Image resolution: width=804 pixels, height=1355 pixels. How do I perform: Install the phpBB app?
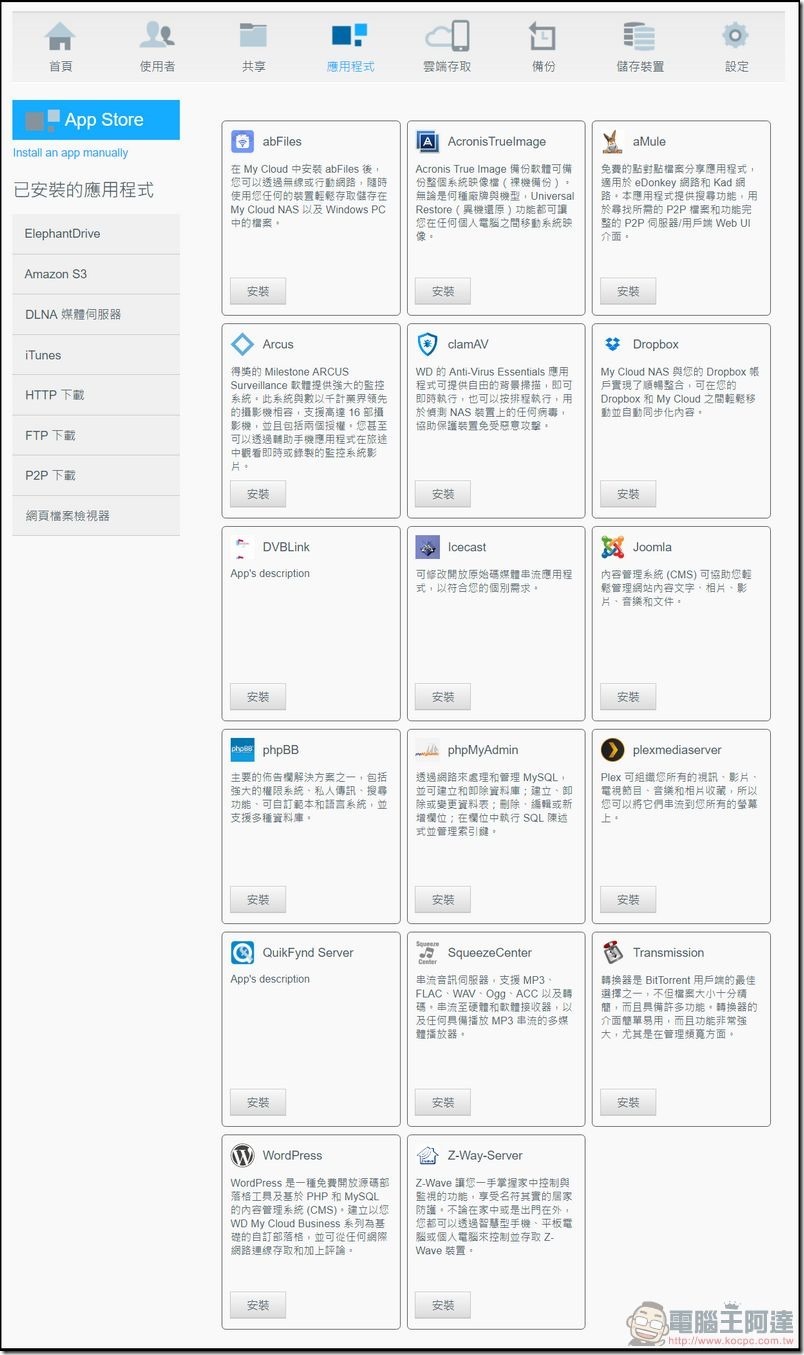[x=258, y=900]
